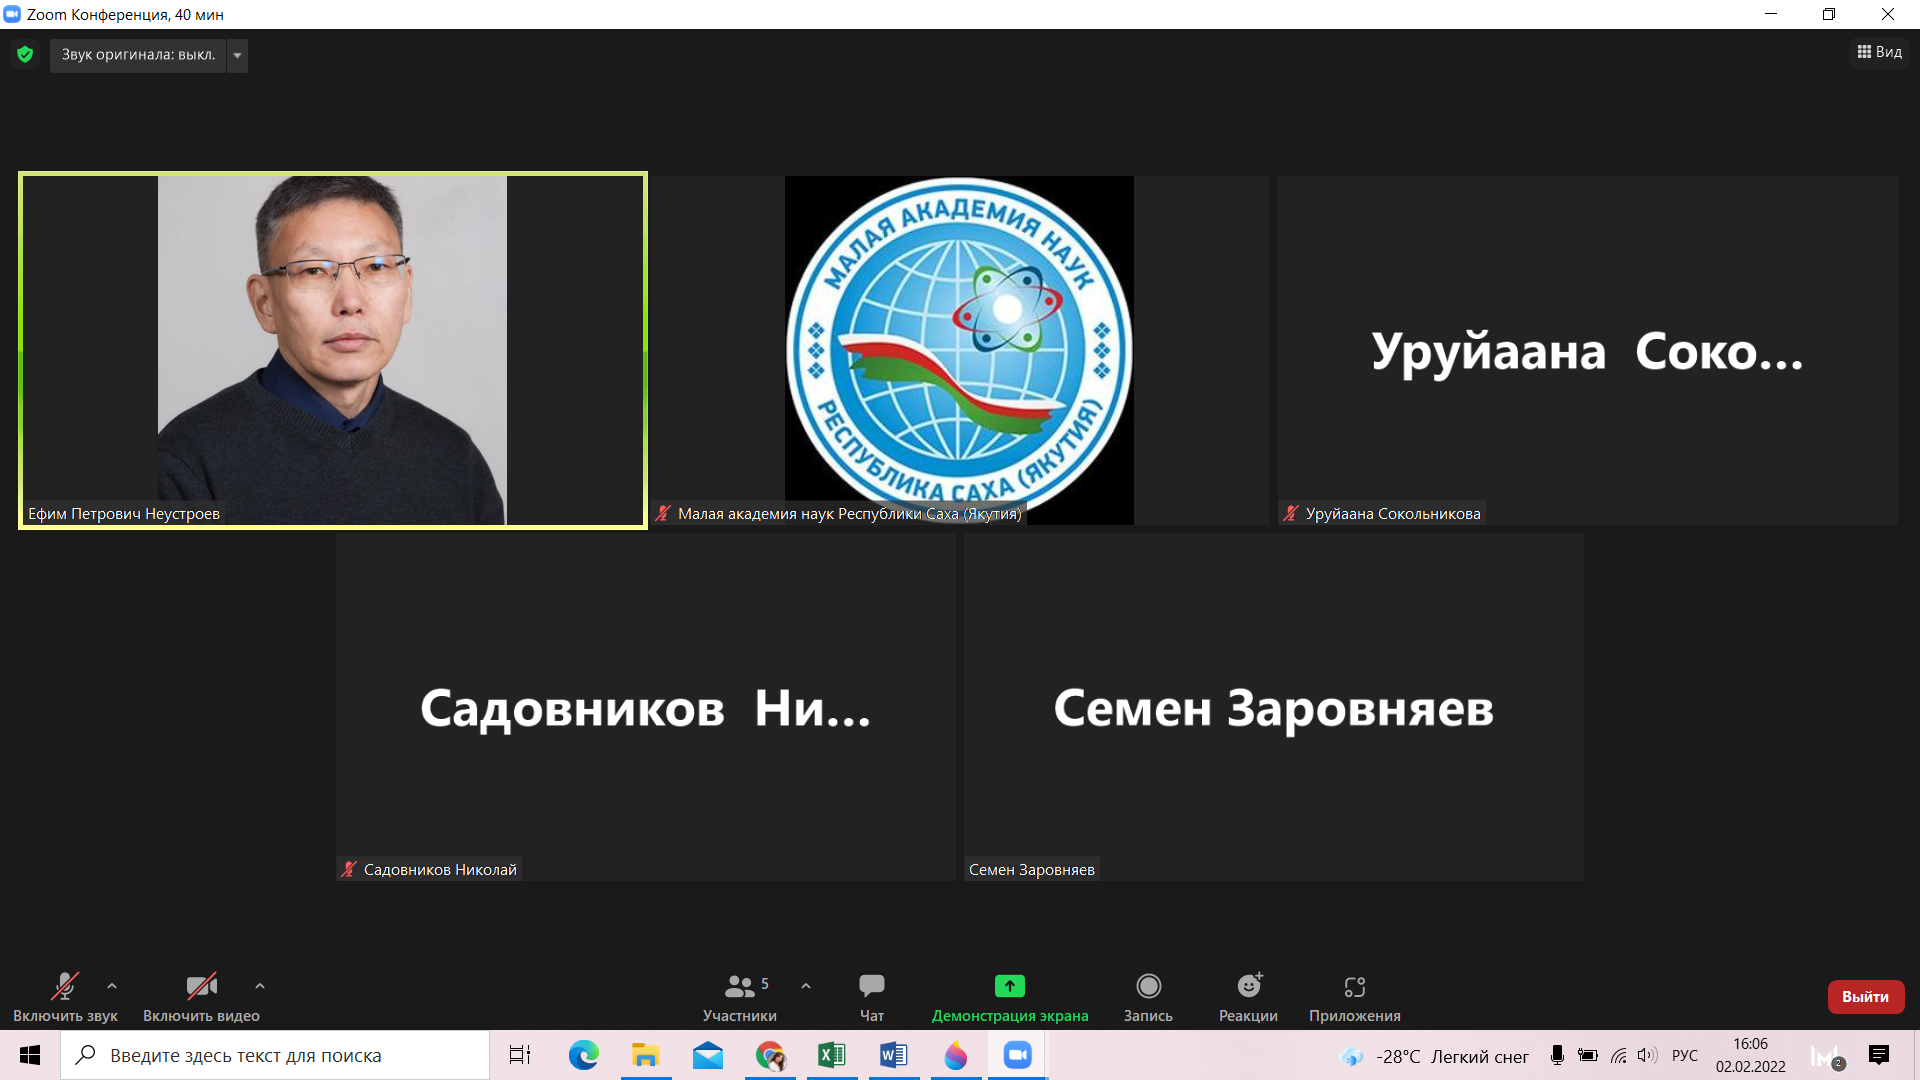1920x1080 pixels.
Task: Toggle original sound setting button
Action: 138,54
